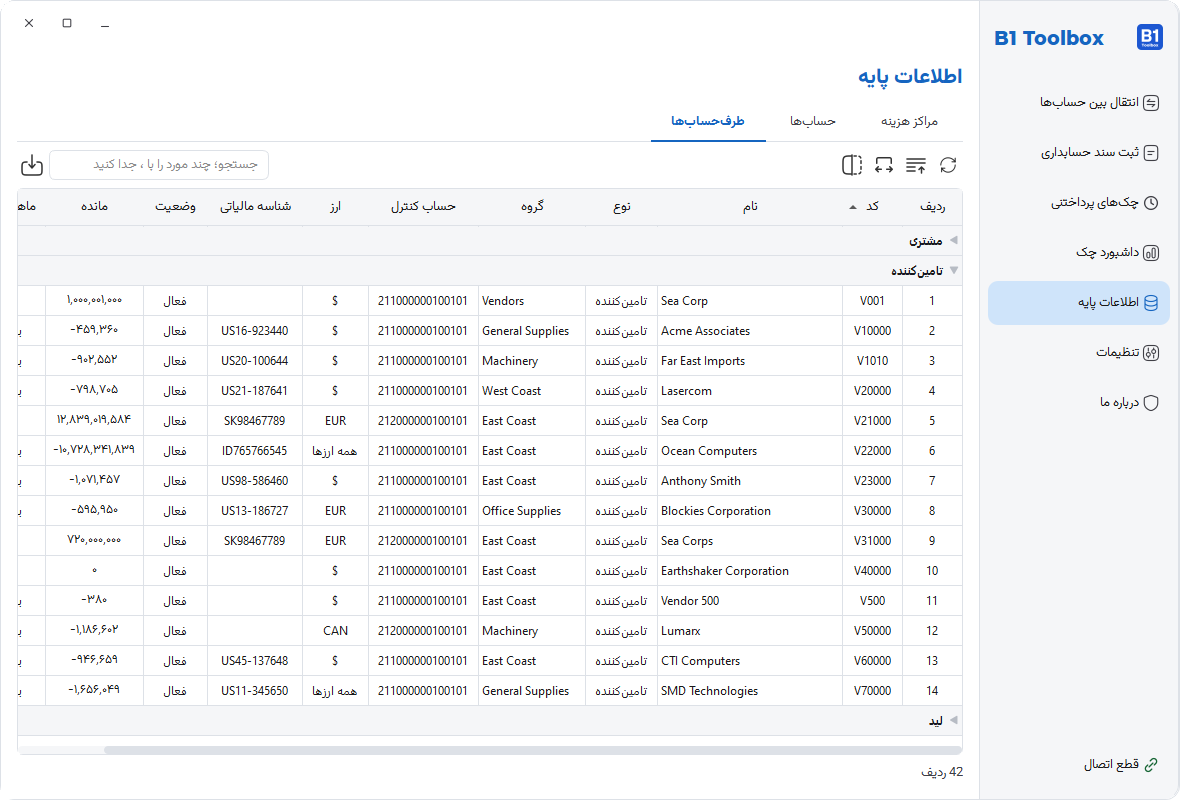This screenshot has width=1180, height=800.
Task: Click the شناسه مالیاتی column header
Action: 255,206
